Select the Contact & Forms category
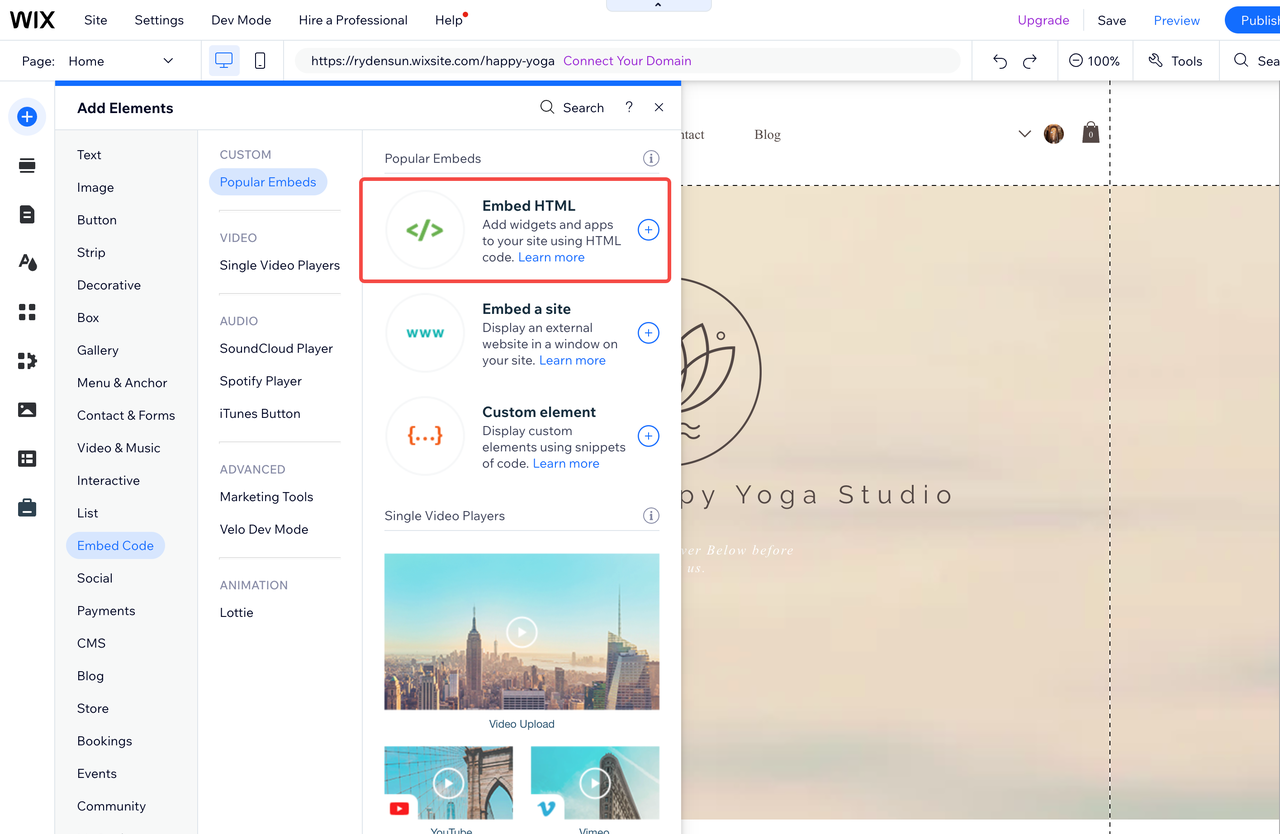1280x834 pixels. click(x=126, y=415)
